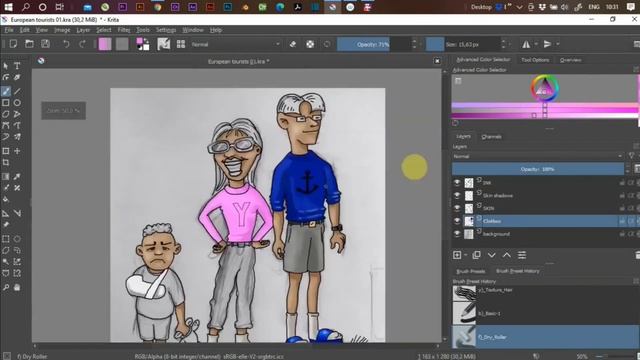Expand the add layer dropdown arrow

466,255
